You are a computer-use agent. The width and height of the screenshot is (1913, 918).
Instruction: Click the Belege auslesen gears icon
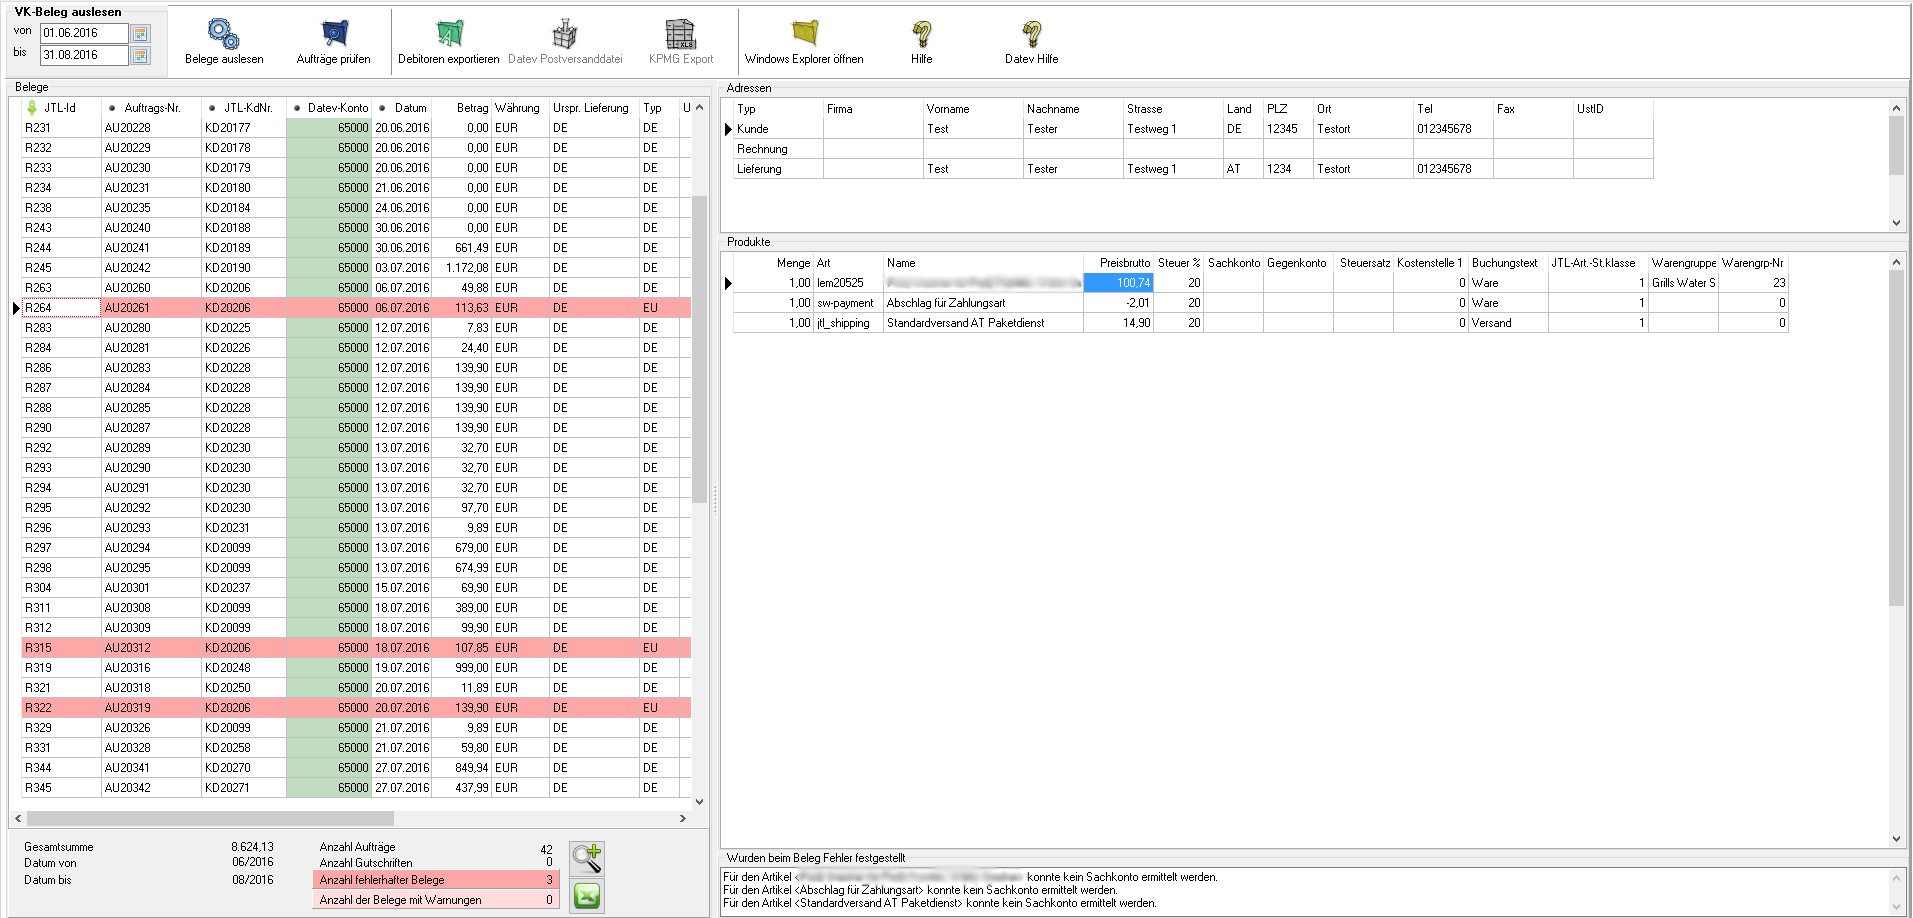click(x=223, y=35)
